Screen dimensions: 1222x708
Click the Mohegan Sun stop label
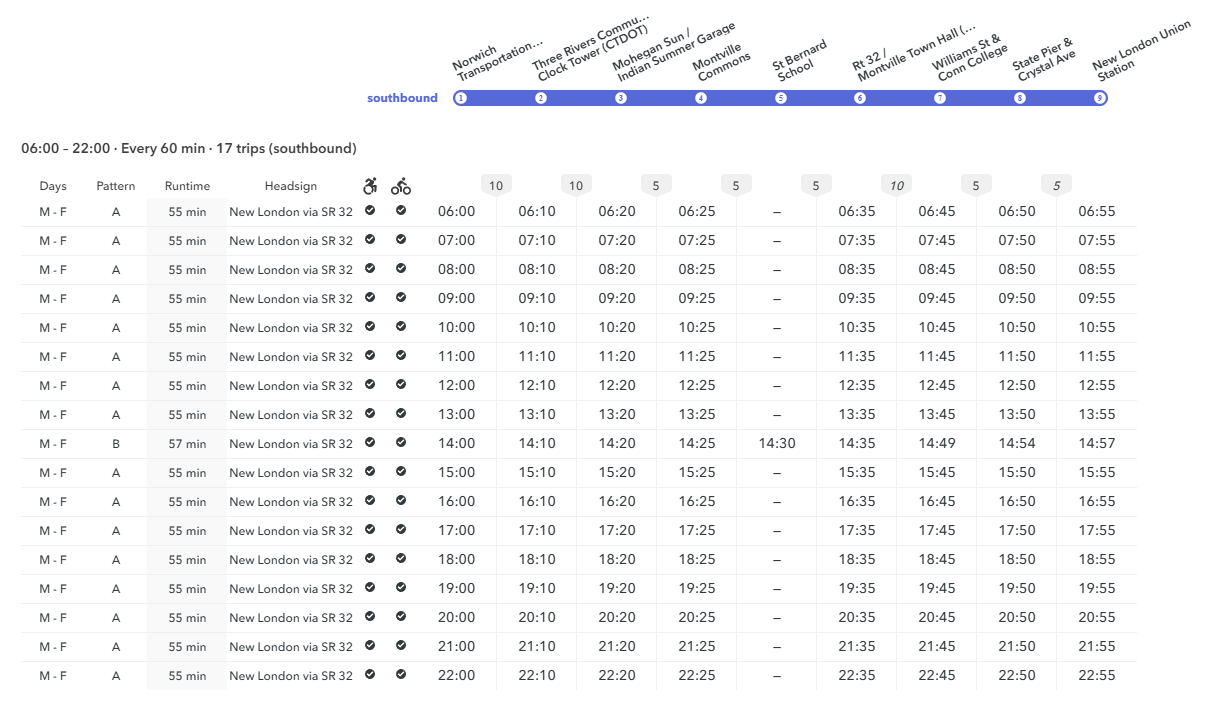point(674,54)
